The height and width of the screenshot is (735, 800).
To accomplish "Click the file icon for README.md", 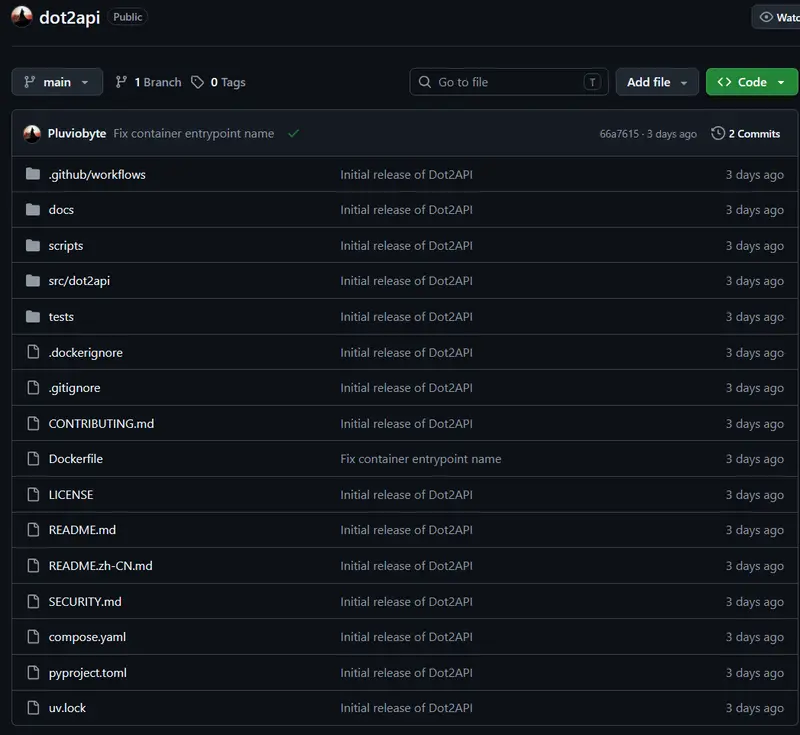I will (x=33, y=530).
